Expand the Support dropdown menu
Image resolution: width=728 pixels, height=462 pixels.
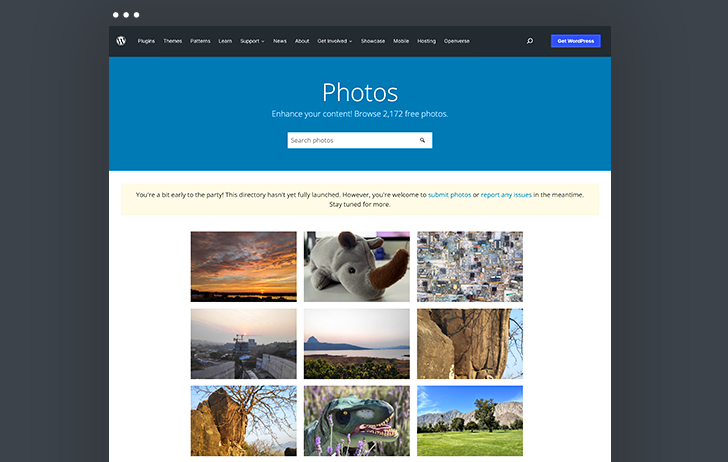coord(252,41)
